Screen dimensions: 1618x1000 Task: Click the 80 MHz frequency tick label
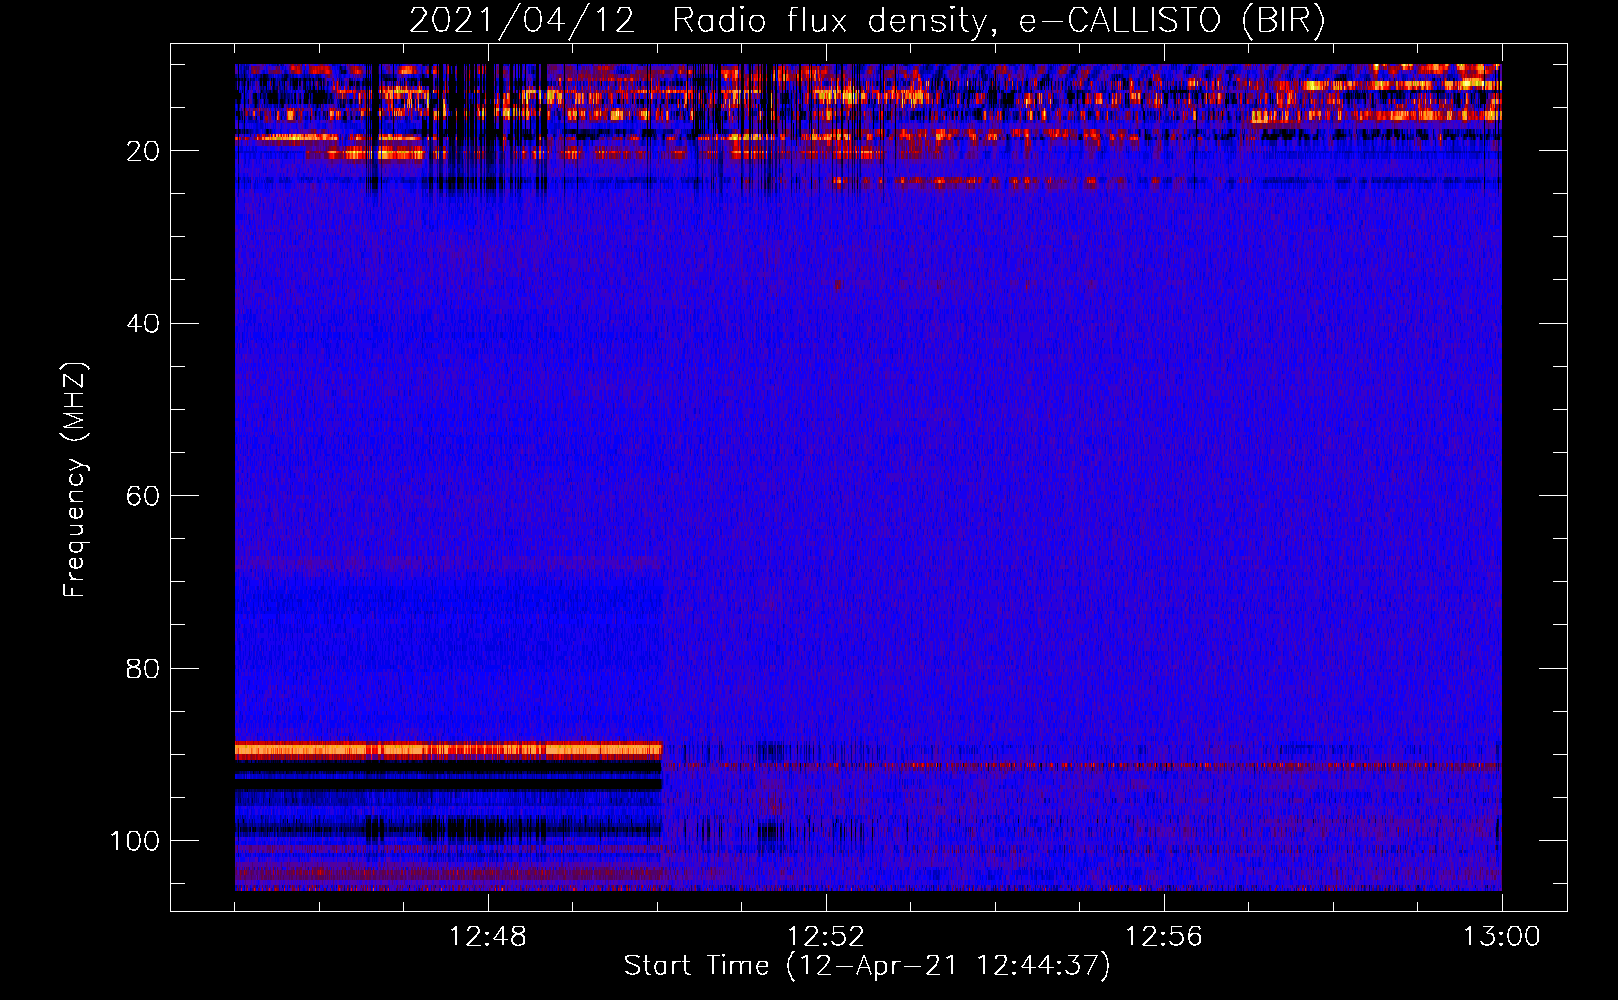[142, 668]
